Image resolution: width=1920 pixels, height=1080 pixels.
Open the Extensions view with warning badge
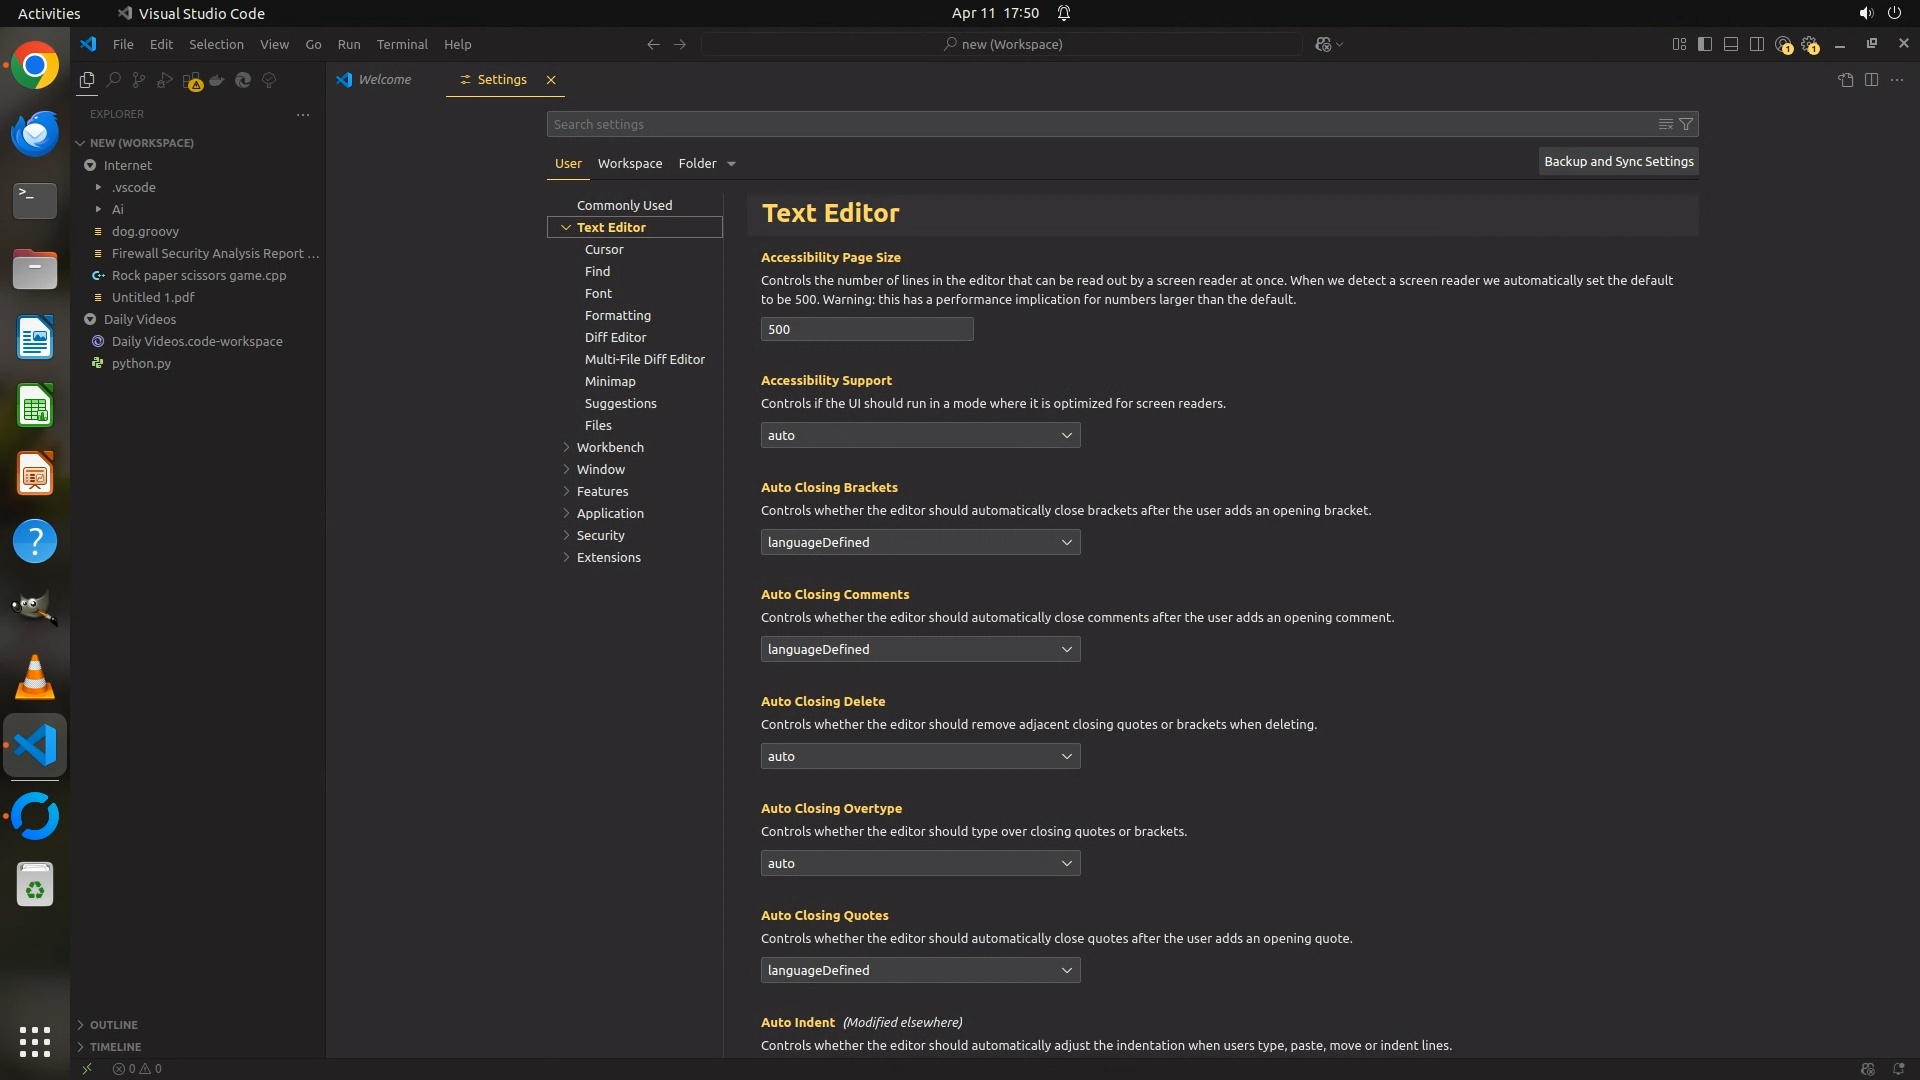192,81
